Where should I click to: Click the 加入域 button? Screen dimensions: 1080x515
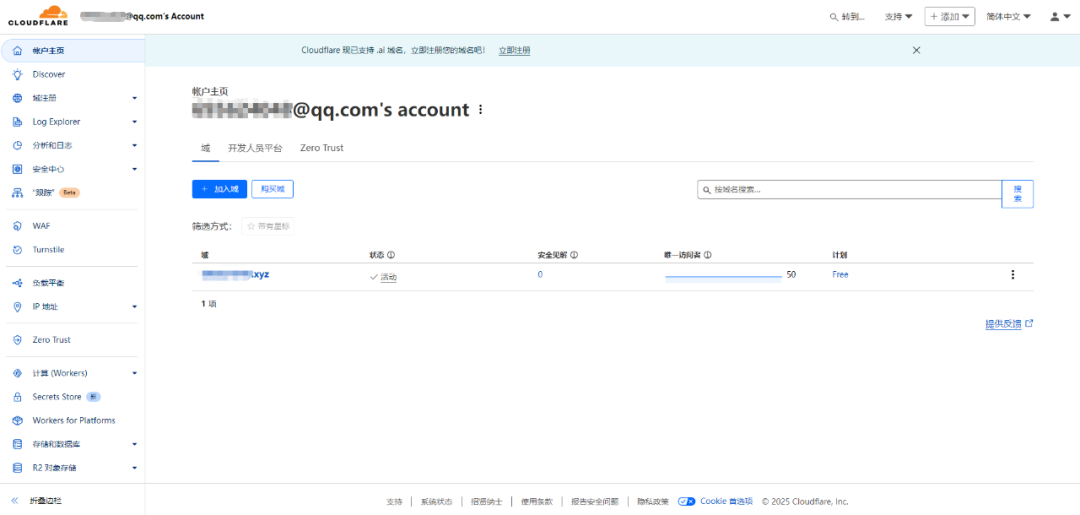coord(219,189)
